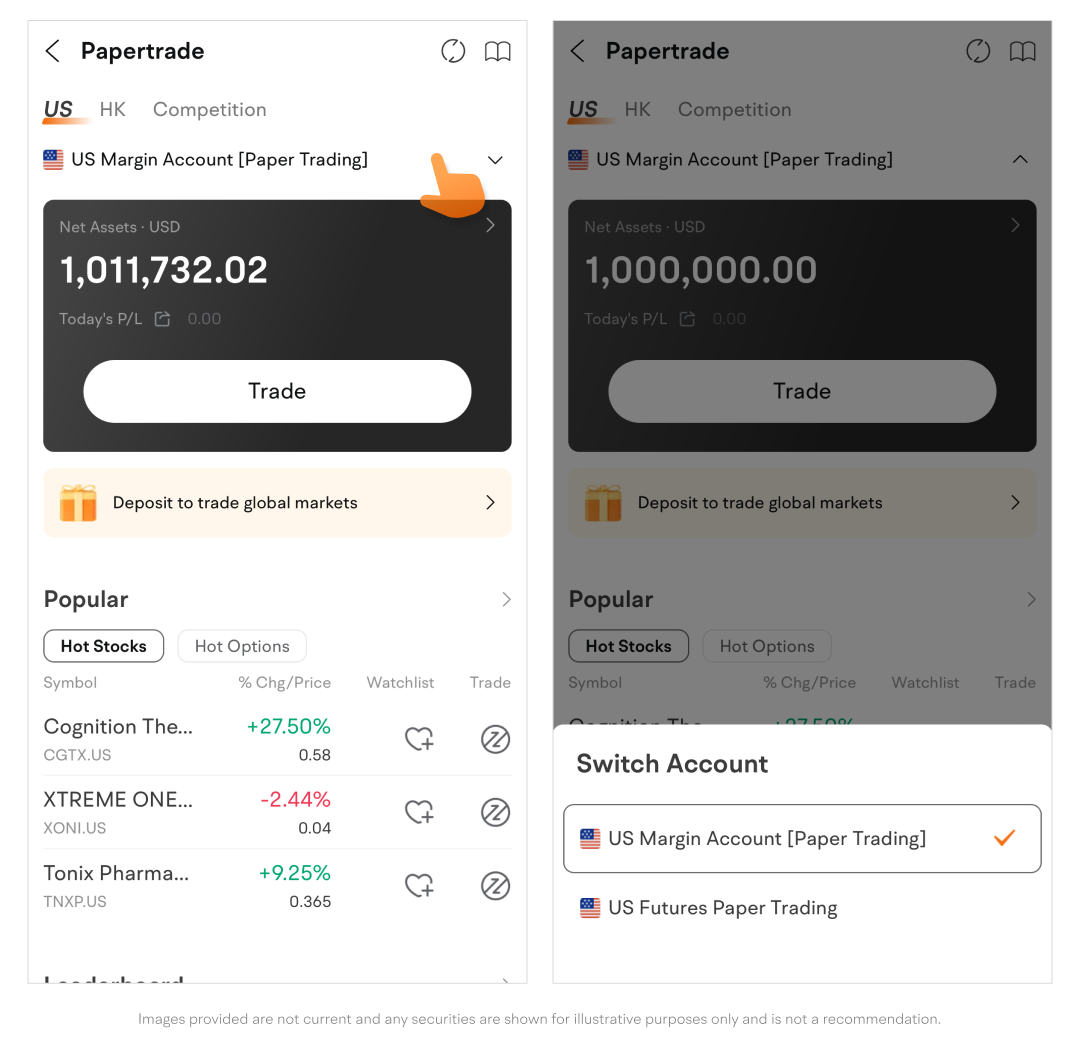
Task: Expand the Popular section arrow on left screen
Action: (x=506, y=599)
